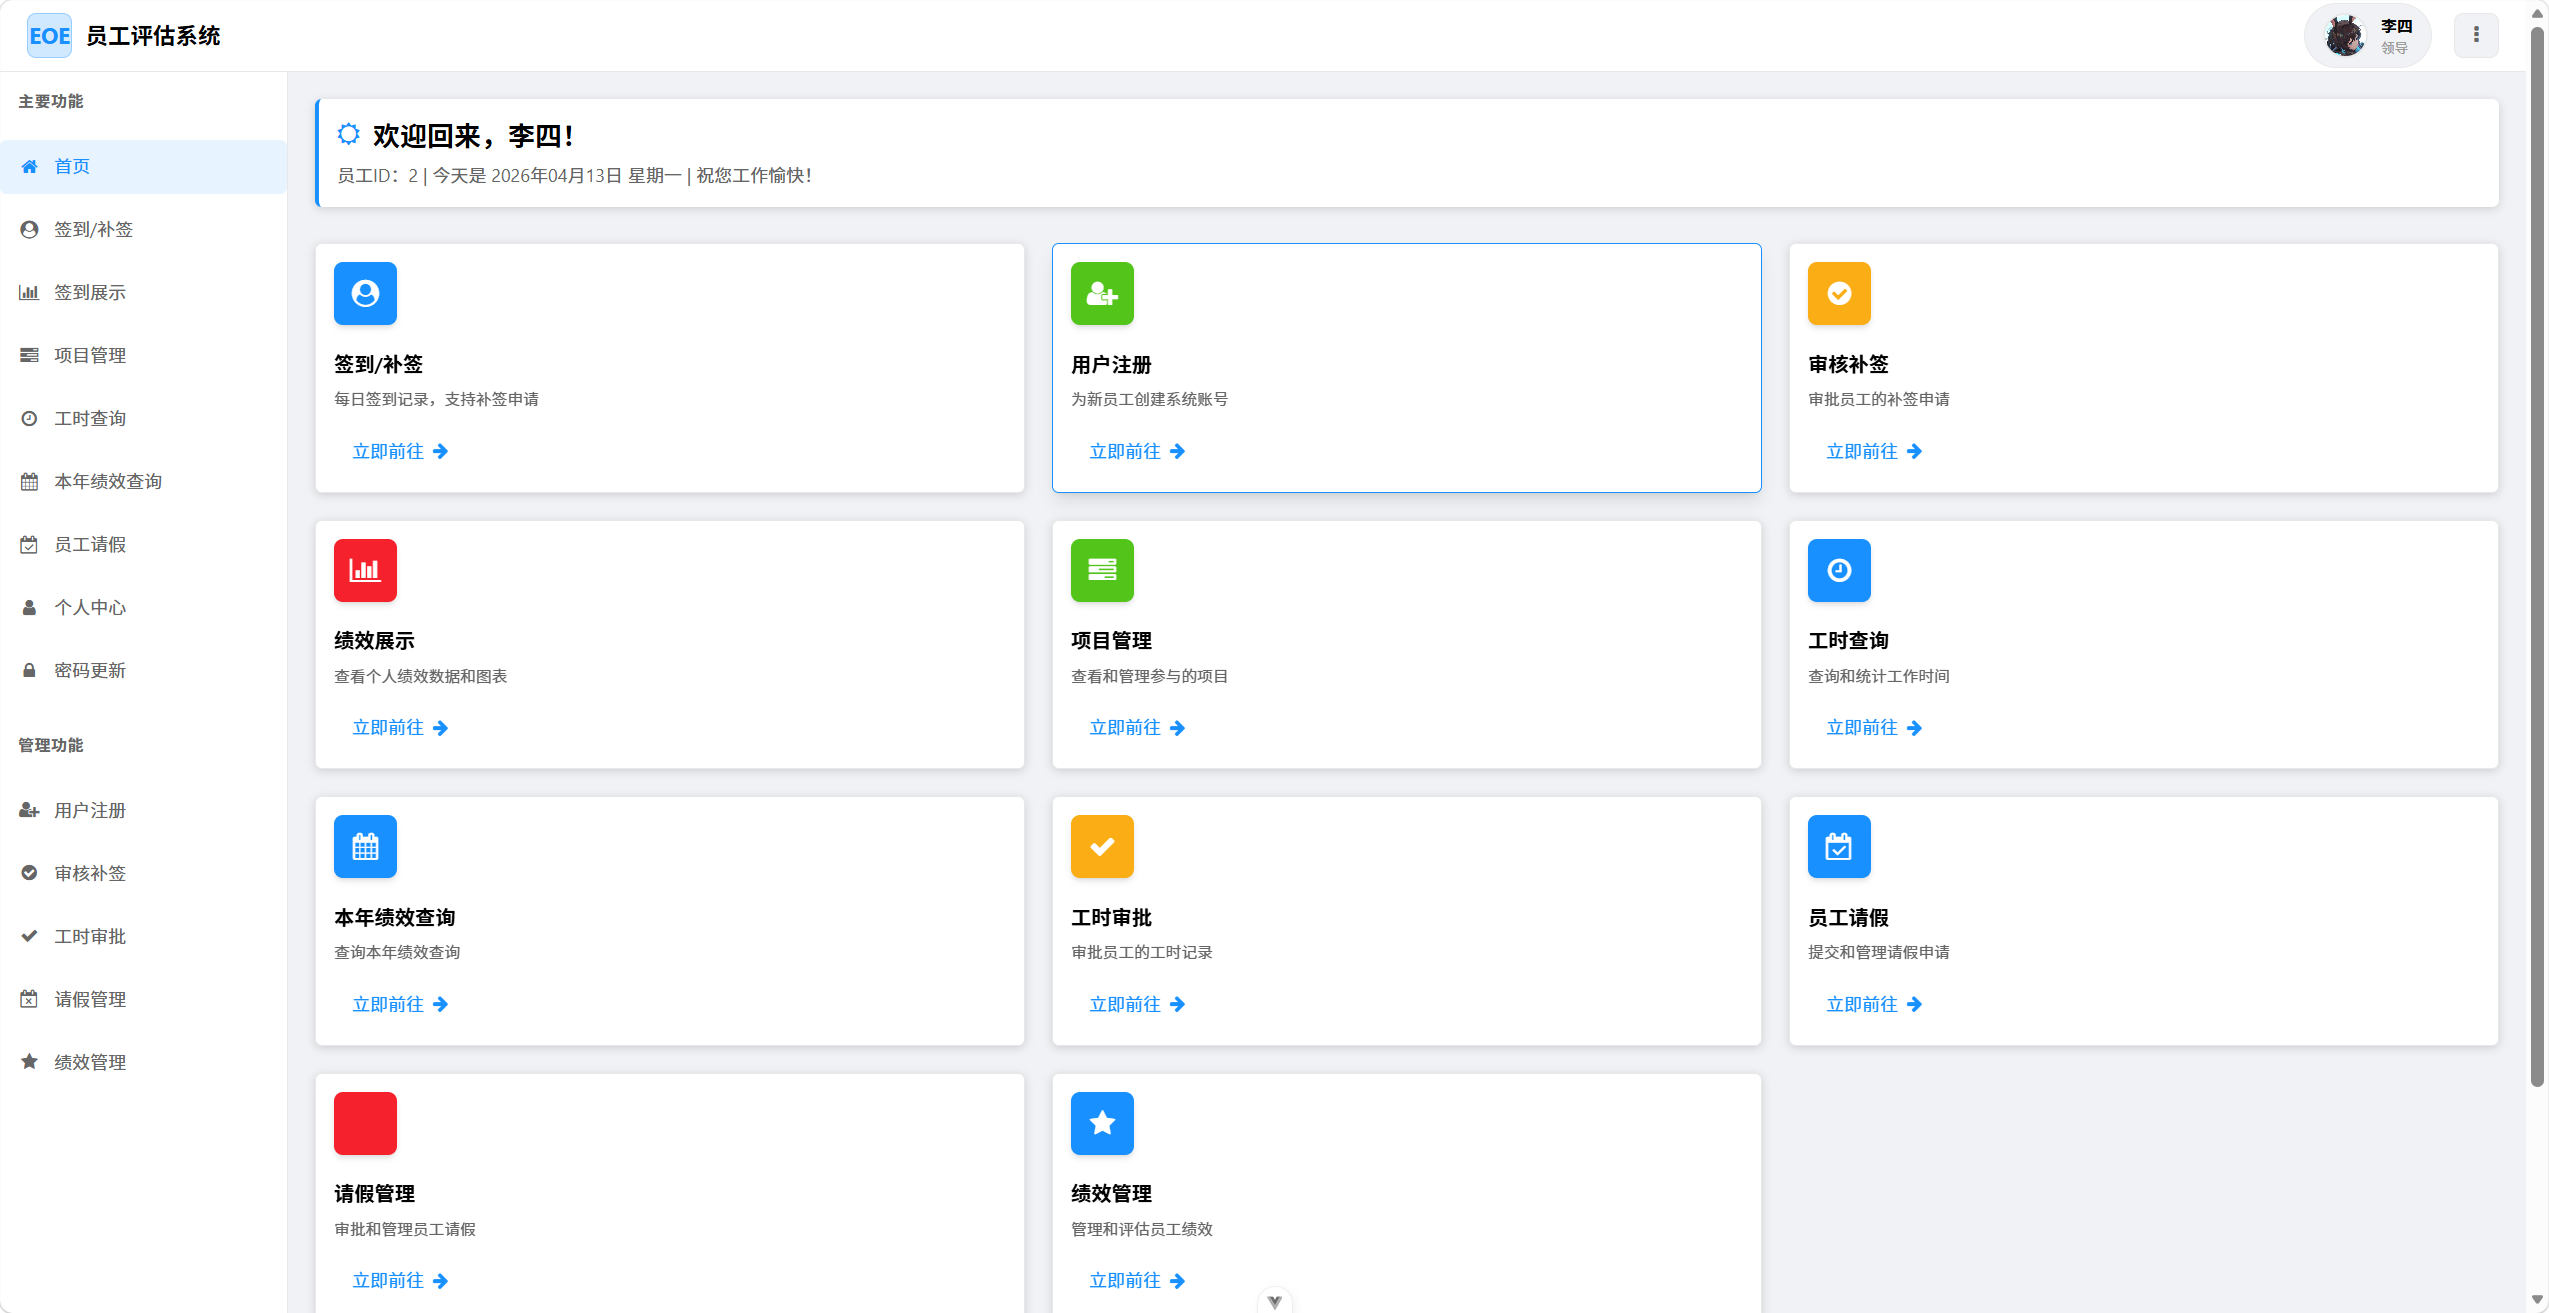This screenshot has width=2549, height=1313.
Task: Click the red 请假管理 card square
Action: coord(365,1123)
